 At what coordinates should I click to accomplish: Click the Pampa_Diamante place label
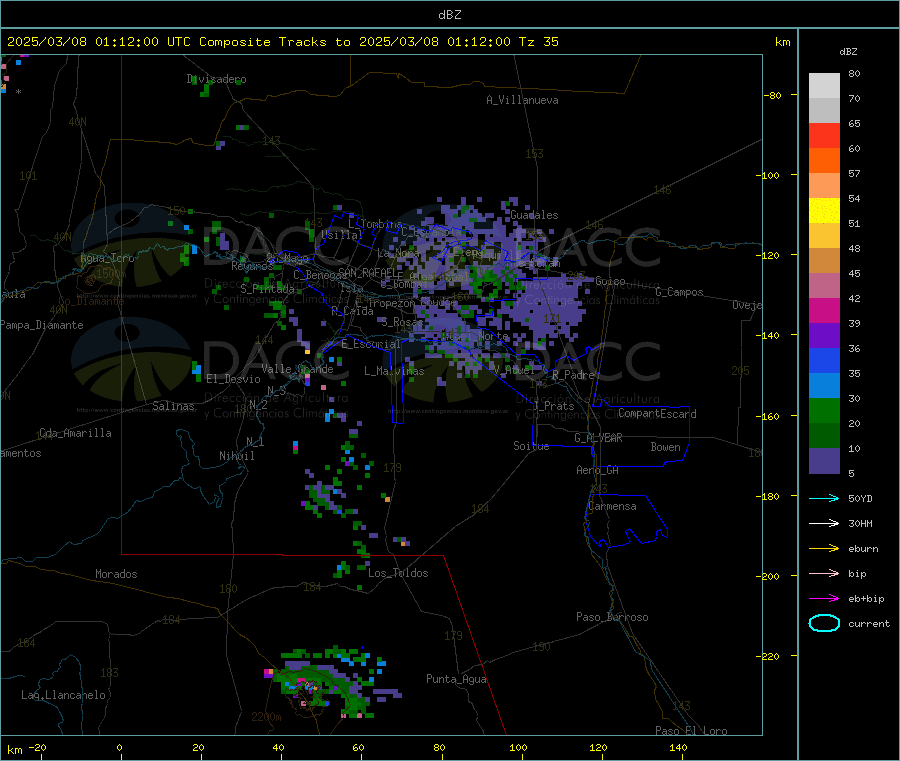[42, 325]
